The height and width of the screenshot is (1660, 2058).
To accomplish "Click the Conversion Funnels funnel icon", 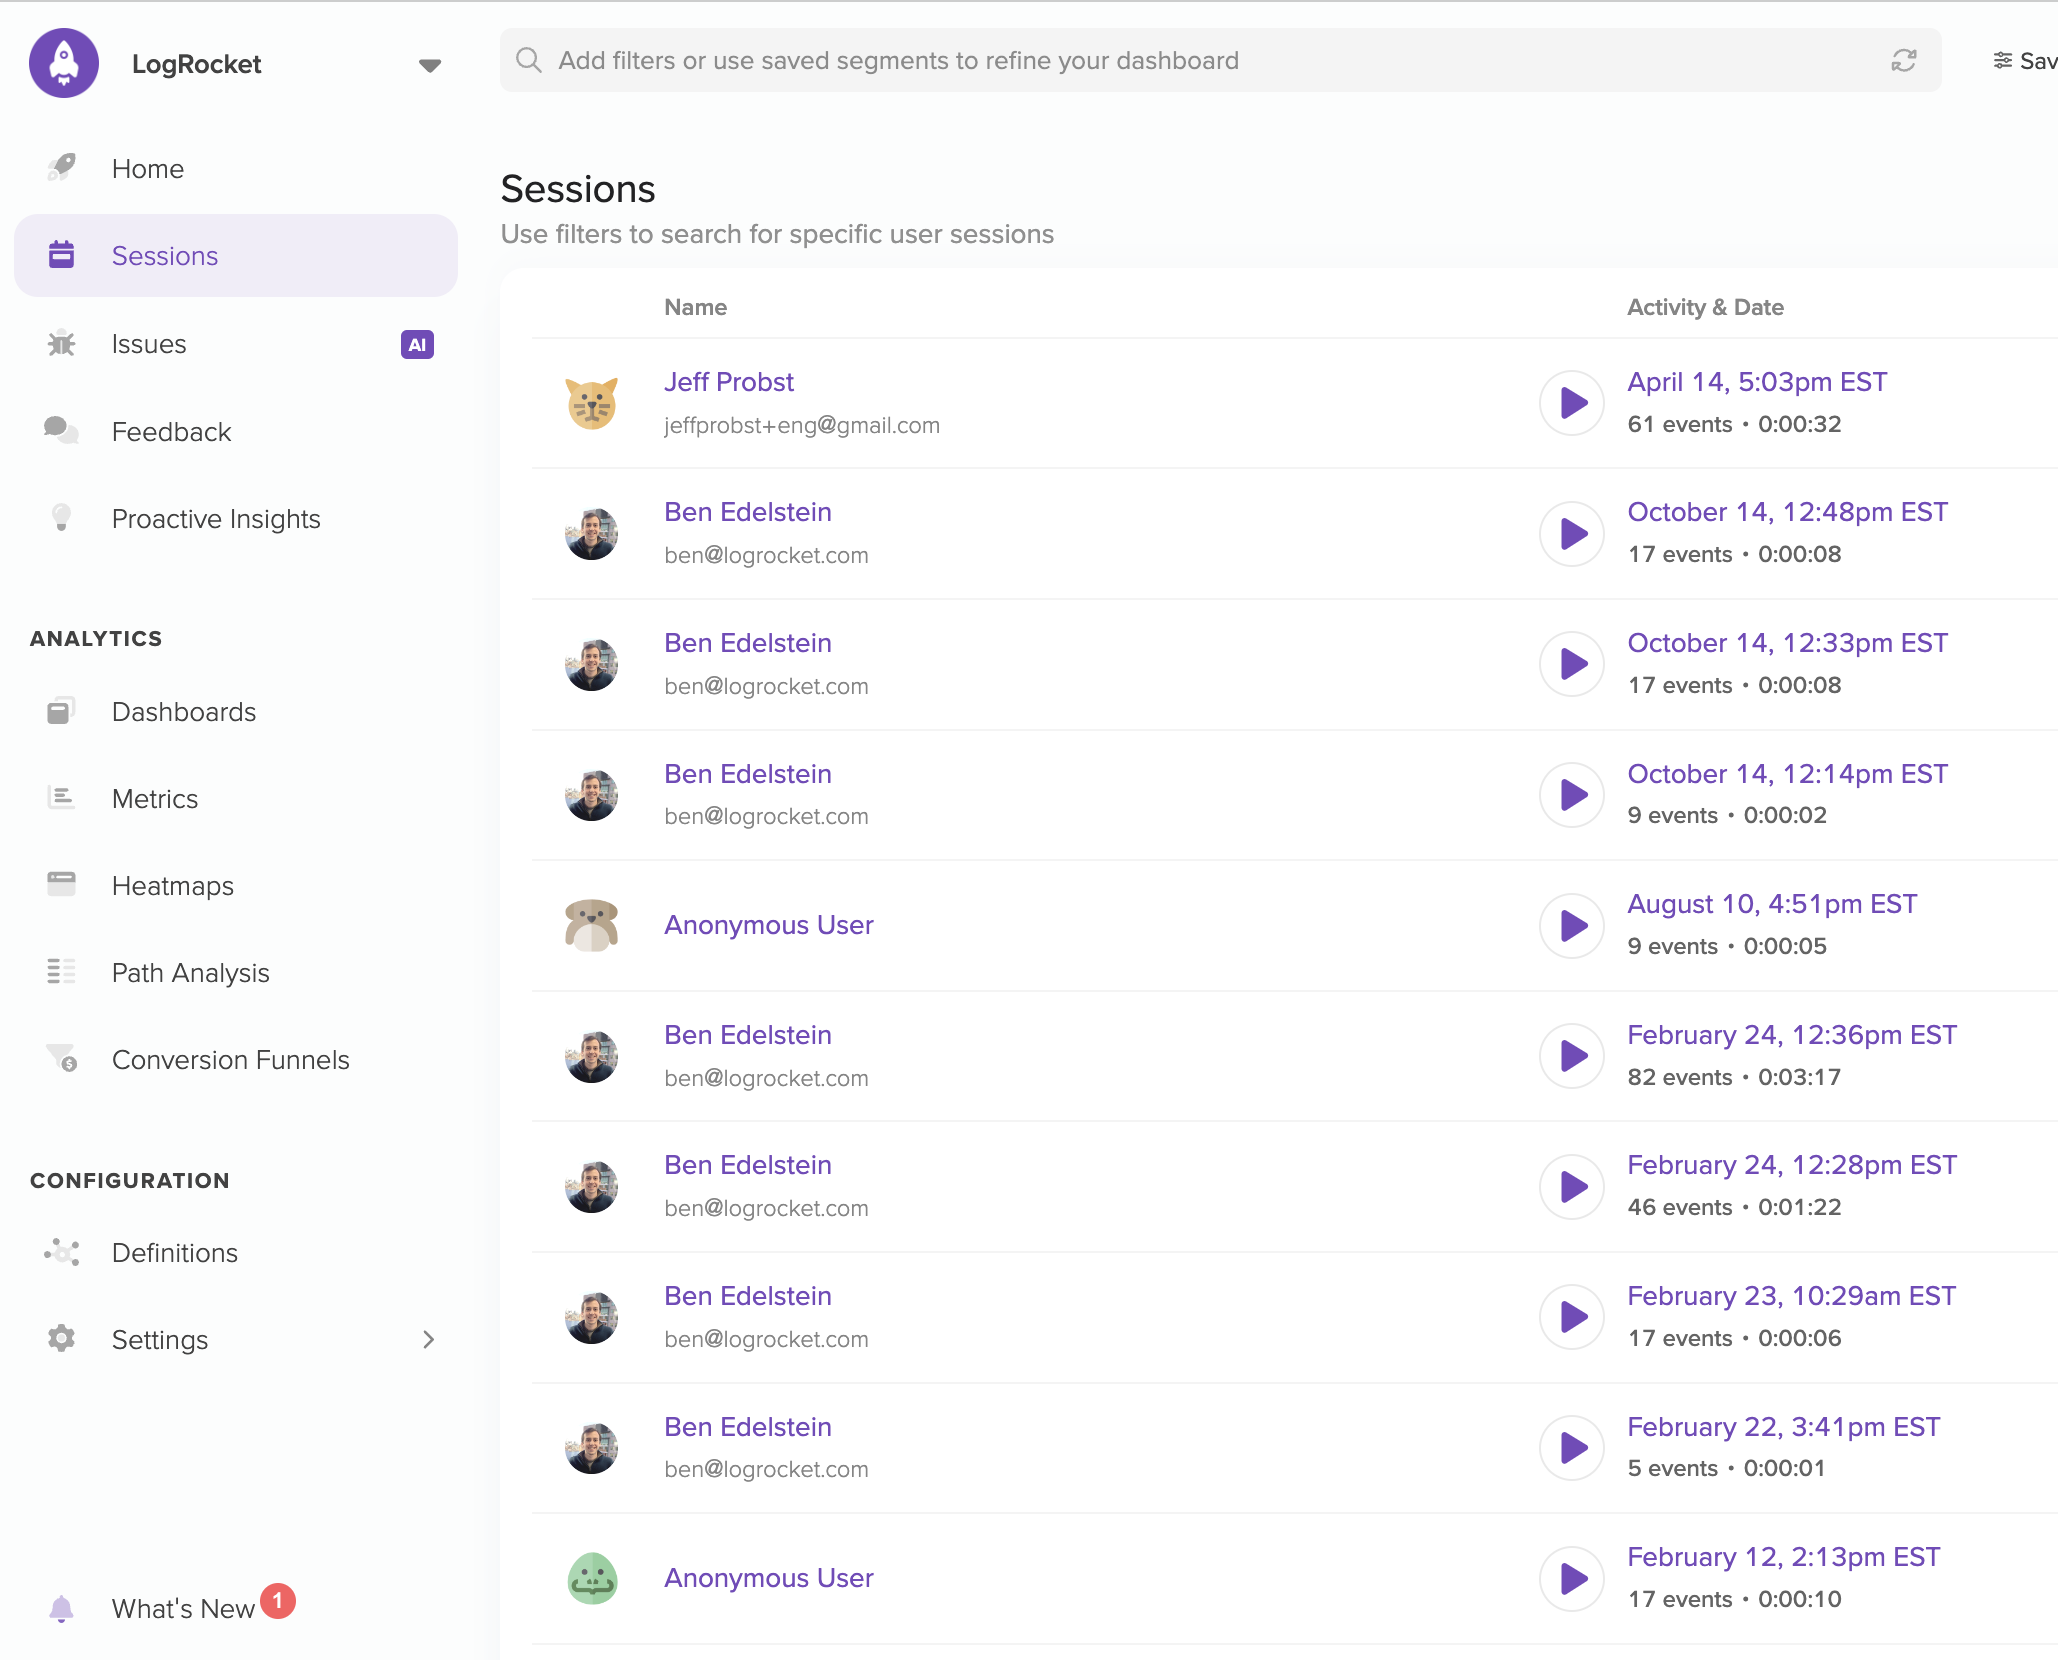I will click(x=62, y=1058).
